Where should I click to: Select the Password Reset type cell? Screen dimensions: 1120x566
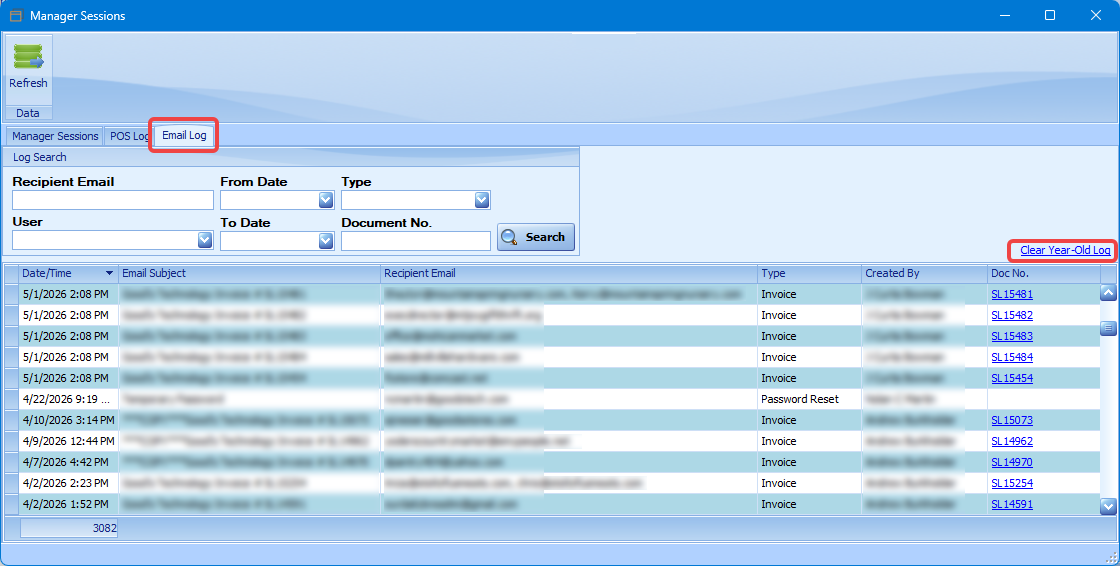(809, 399)
